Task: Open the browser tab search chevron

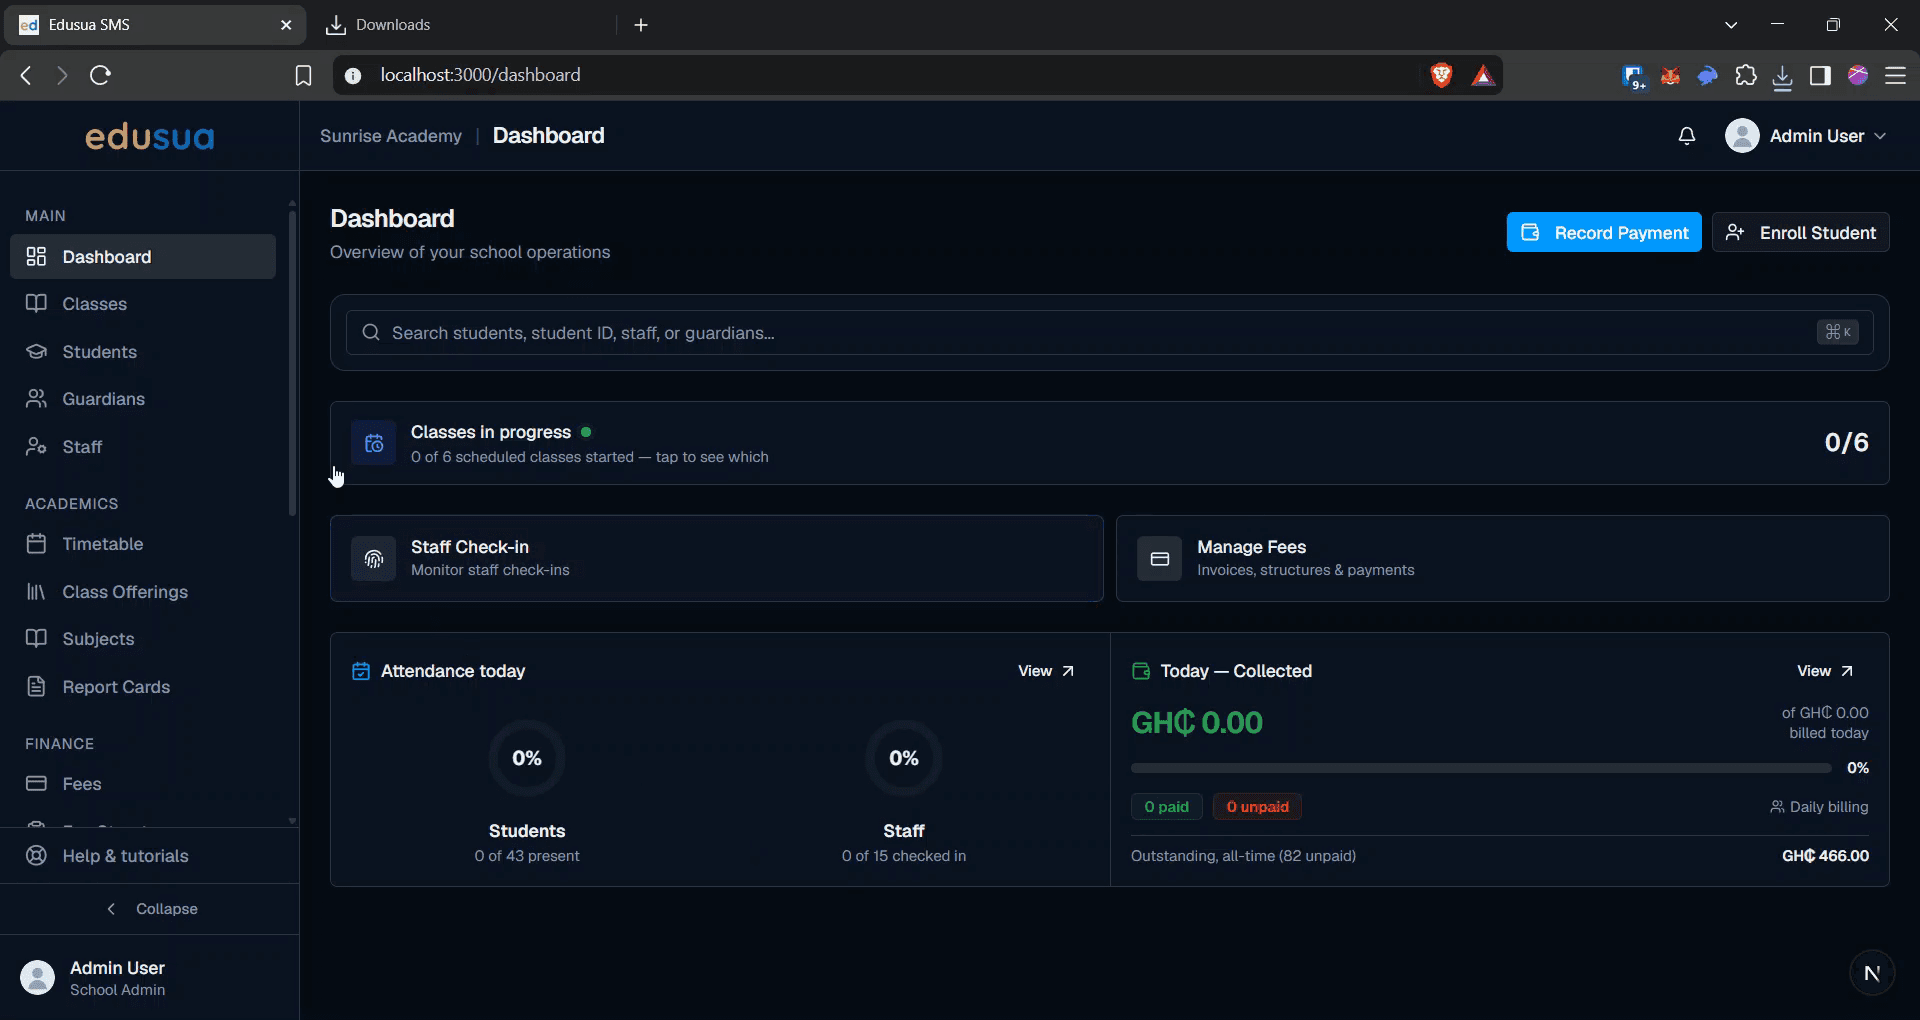Action: point(1731,25)
